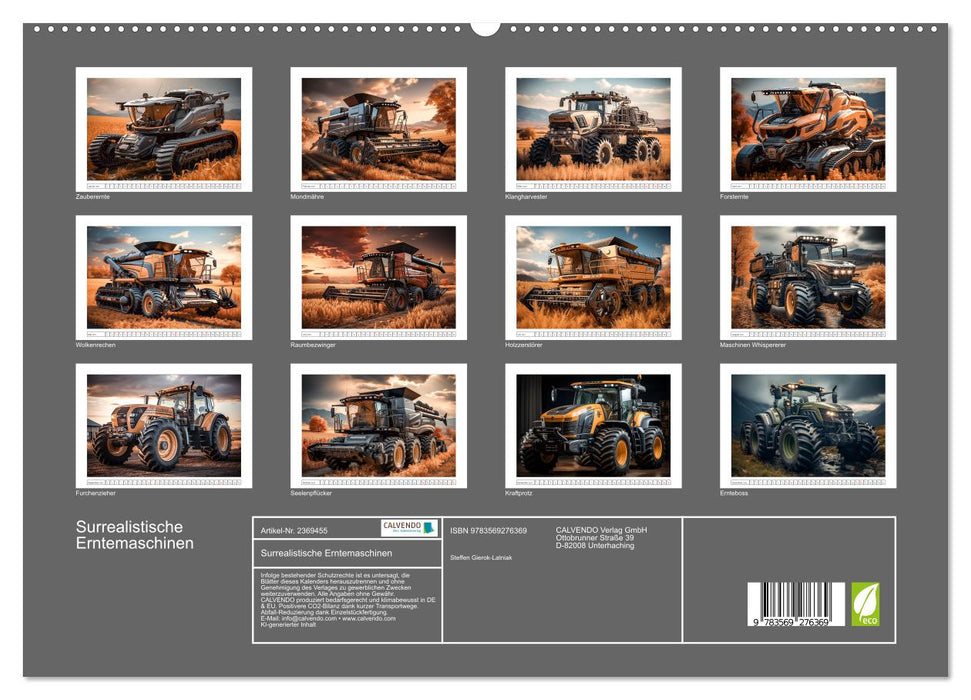The width and height of the screenshot is (971, 700).
Task: Click the info@calvendo.com email line
Action: click(328, 618)
